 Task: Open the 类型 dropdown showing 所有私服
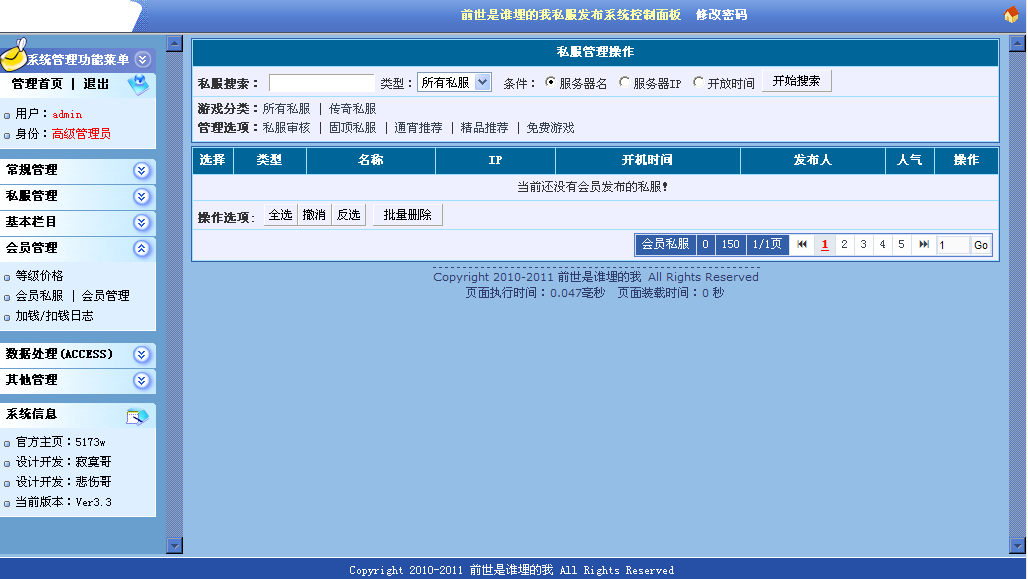(x=454, y=83)
